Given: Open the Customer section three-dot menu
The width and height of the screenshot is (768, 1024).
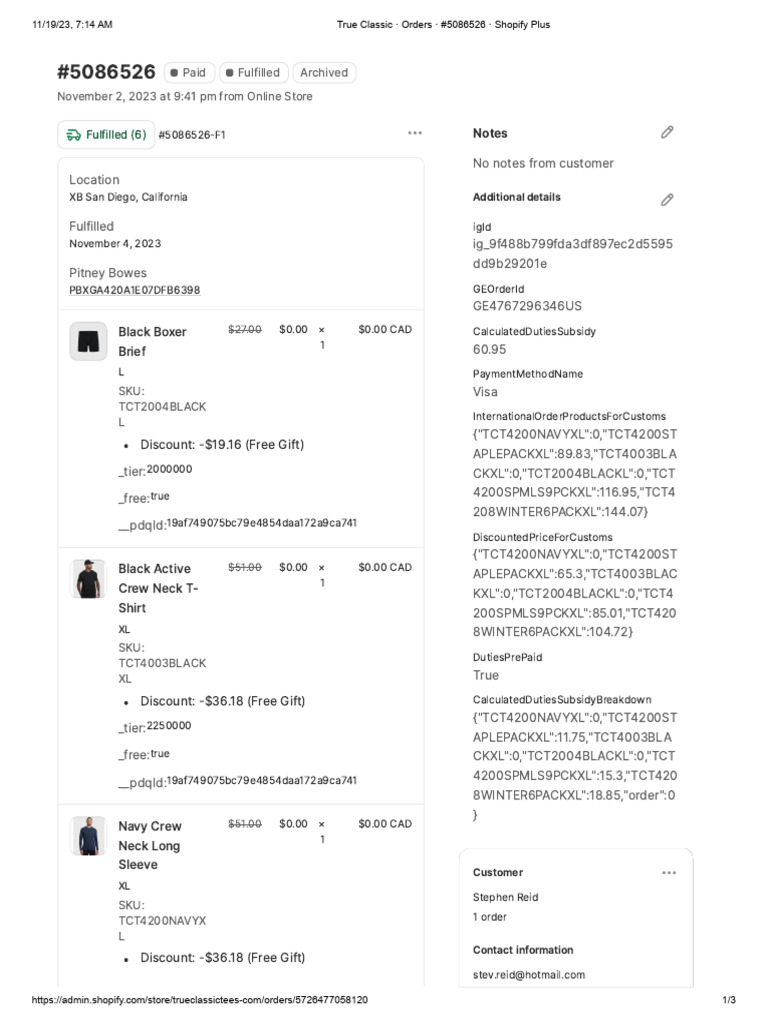Looking at the screenshot, I should [669, 872].
